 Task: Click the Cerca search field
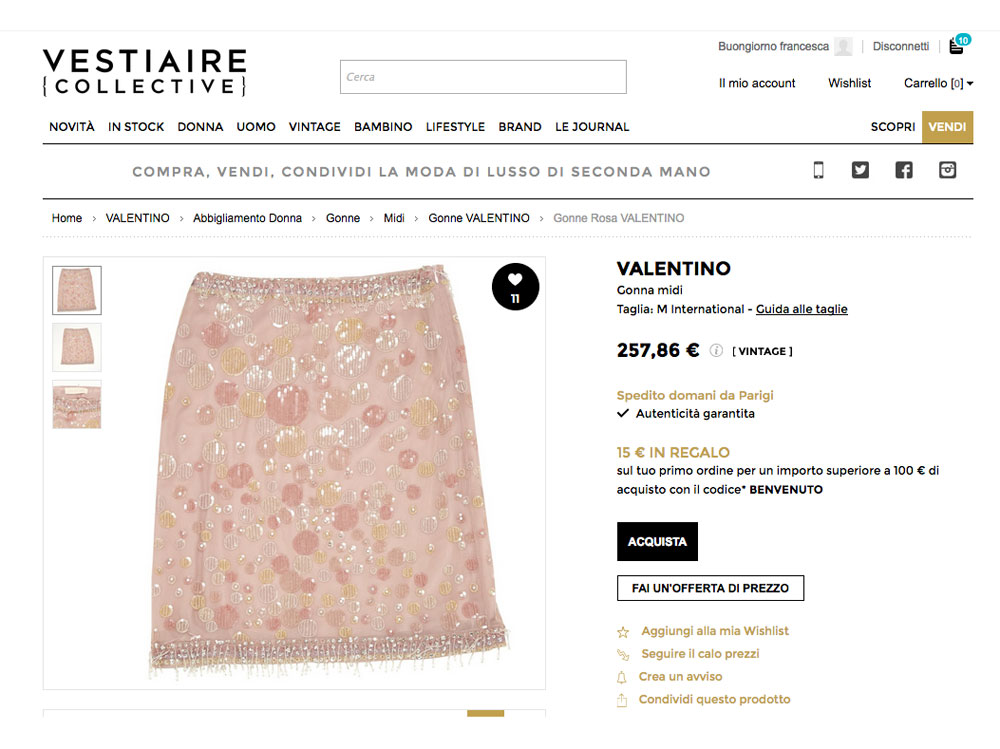click(483, 77)
